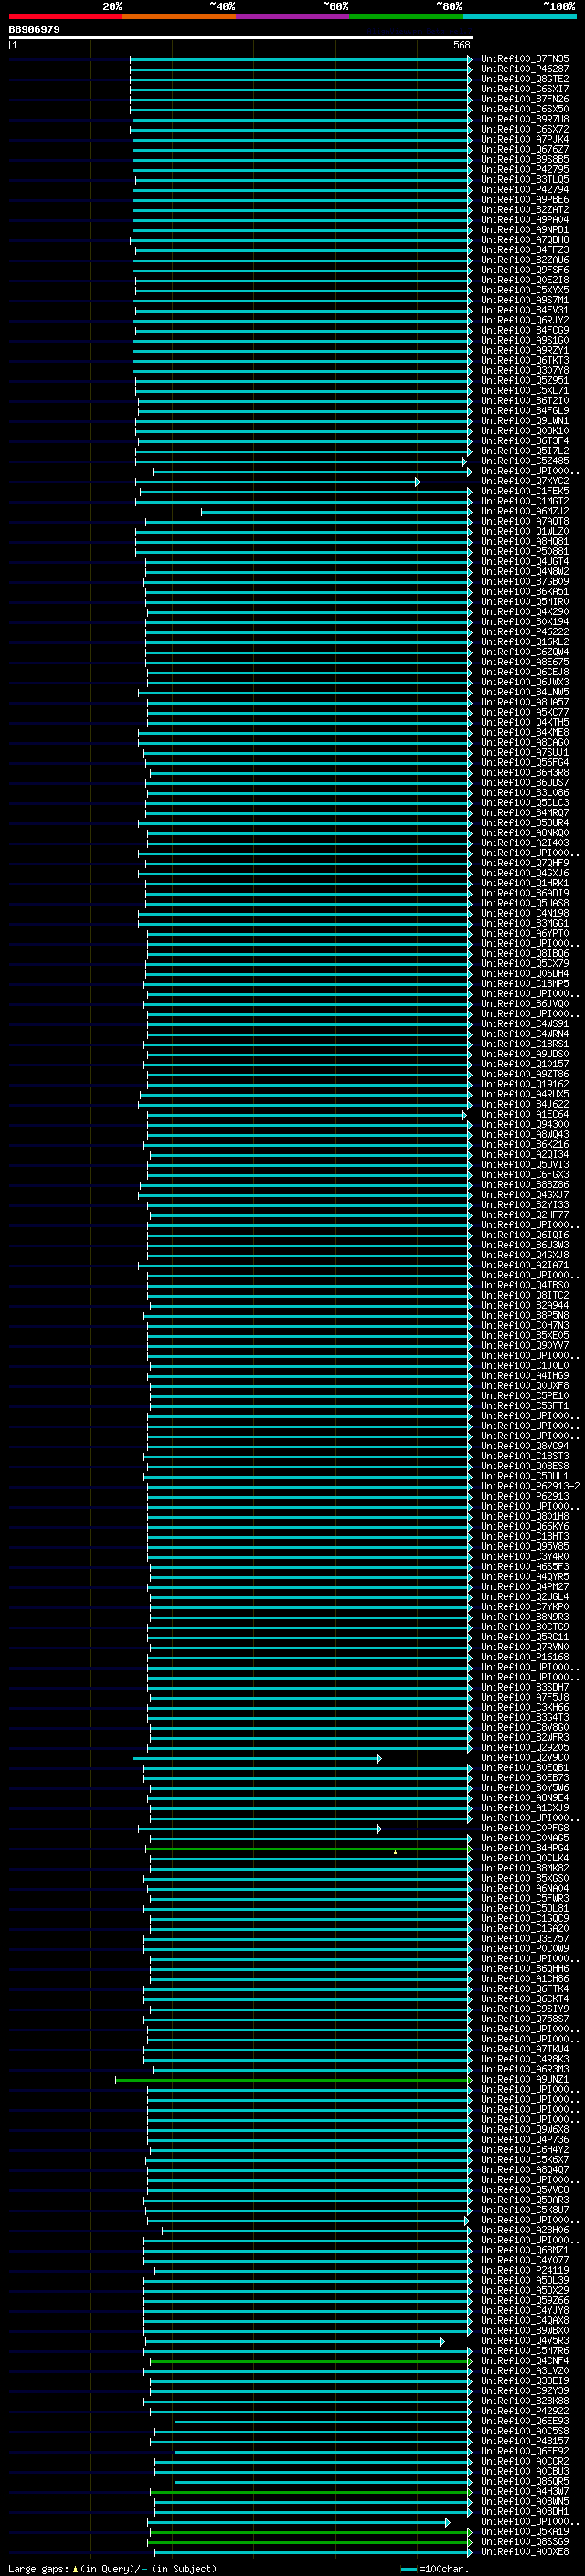This screenshot has width=585, height=2576.
Task: Select the cyan ~100% identity color segment
Action: pos(520,16)
